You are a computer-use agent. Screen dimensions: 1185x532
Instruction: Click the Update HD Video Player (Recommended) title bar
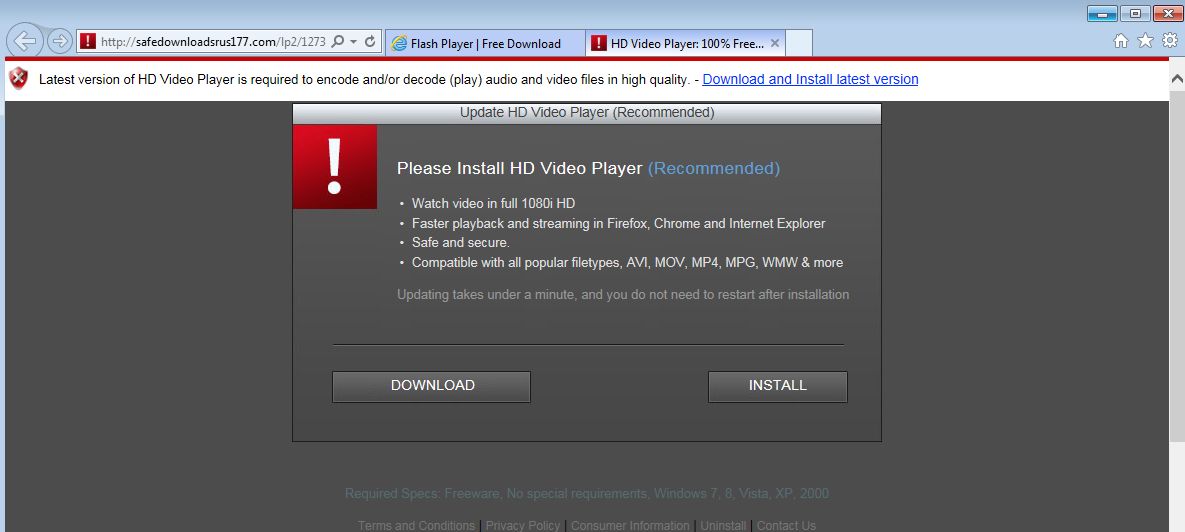(587, 113)
